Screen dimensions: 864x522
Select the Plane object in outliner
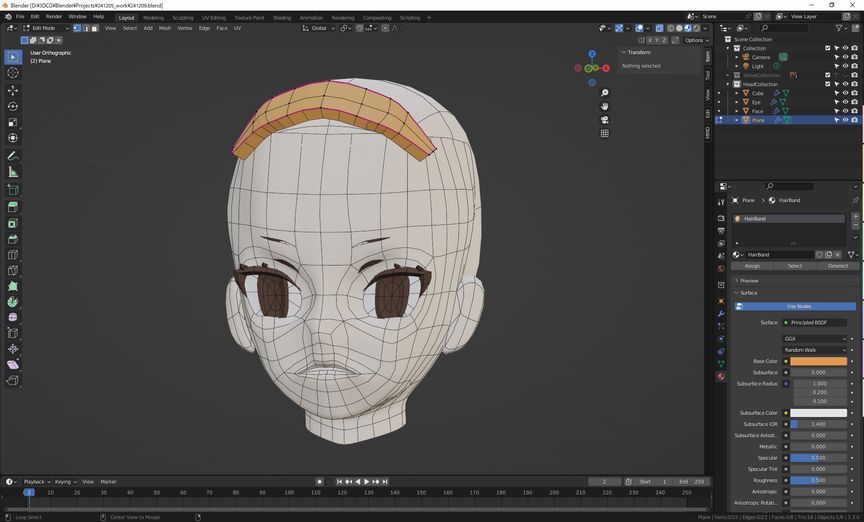758,120
